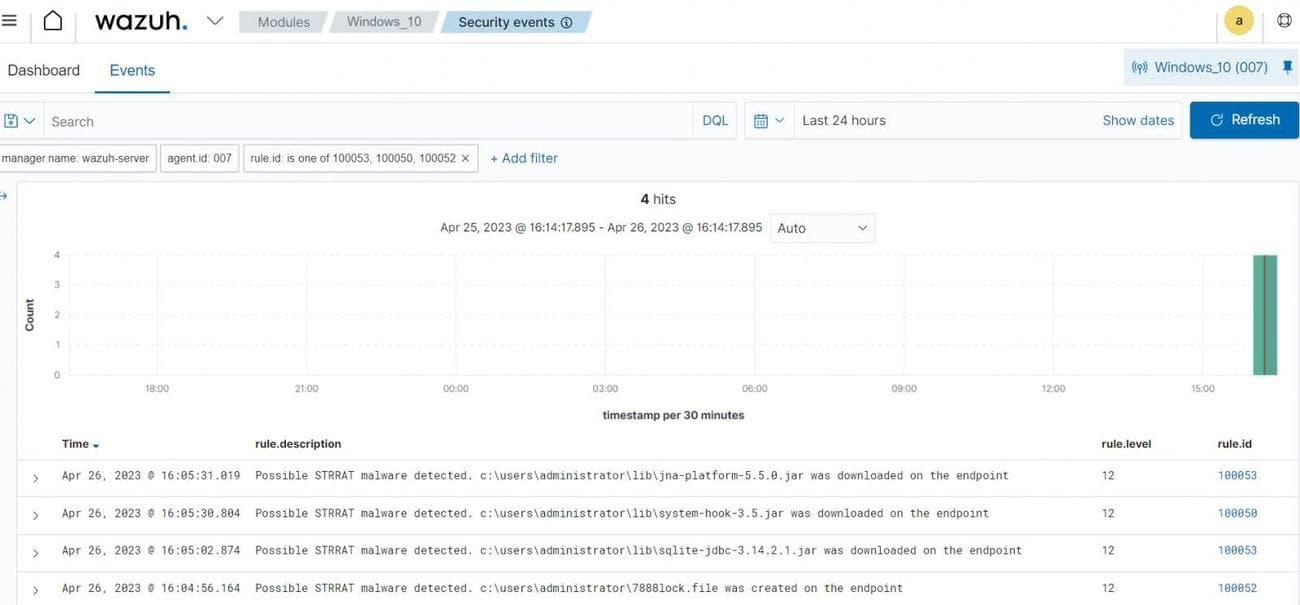Open the user avatar menu

[x=1239, y=21]
